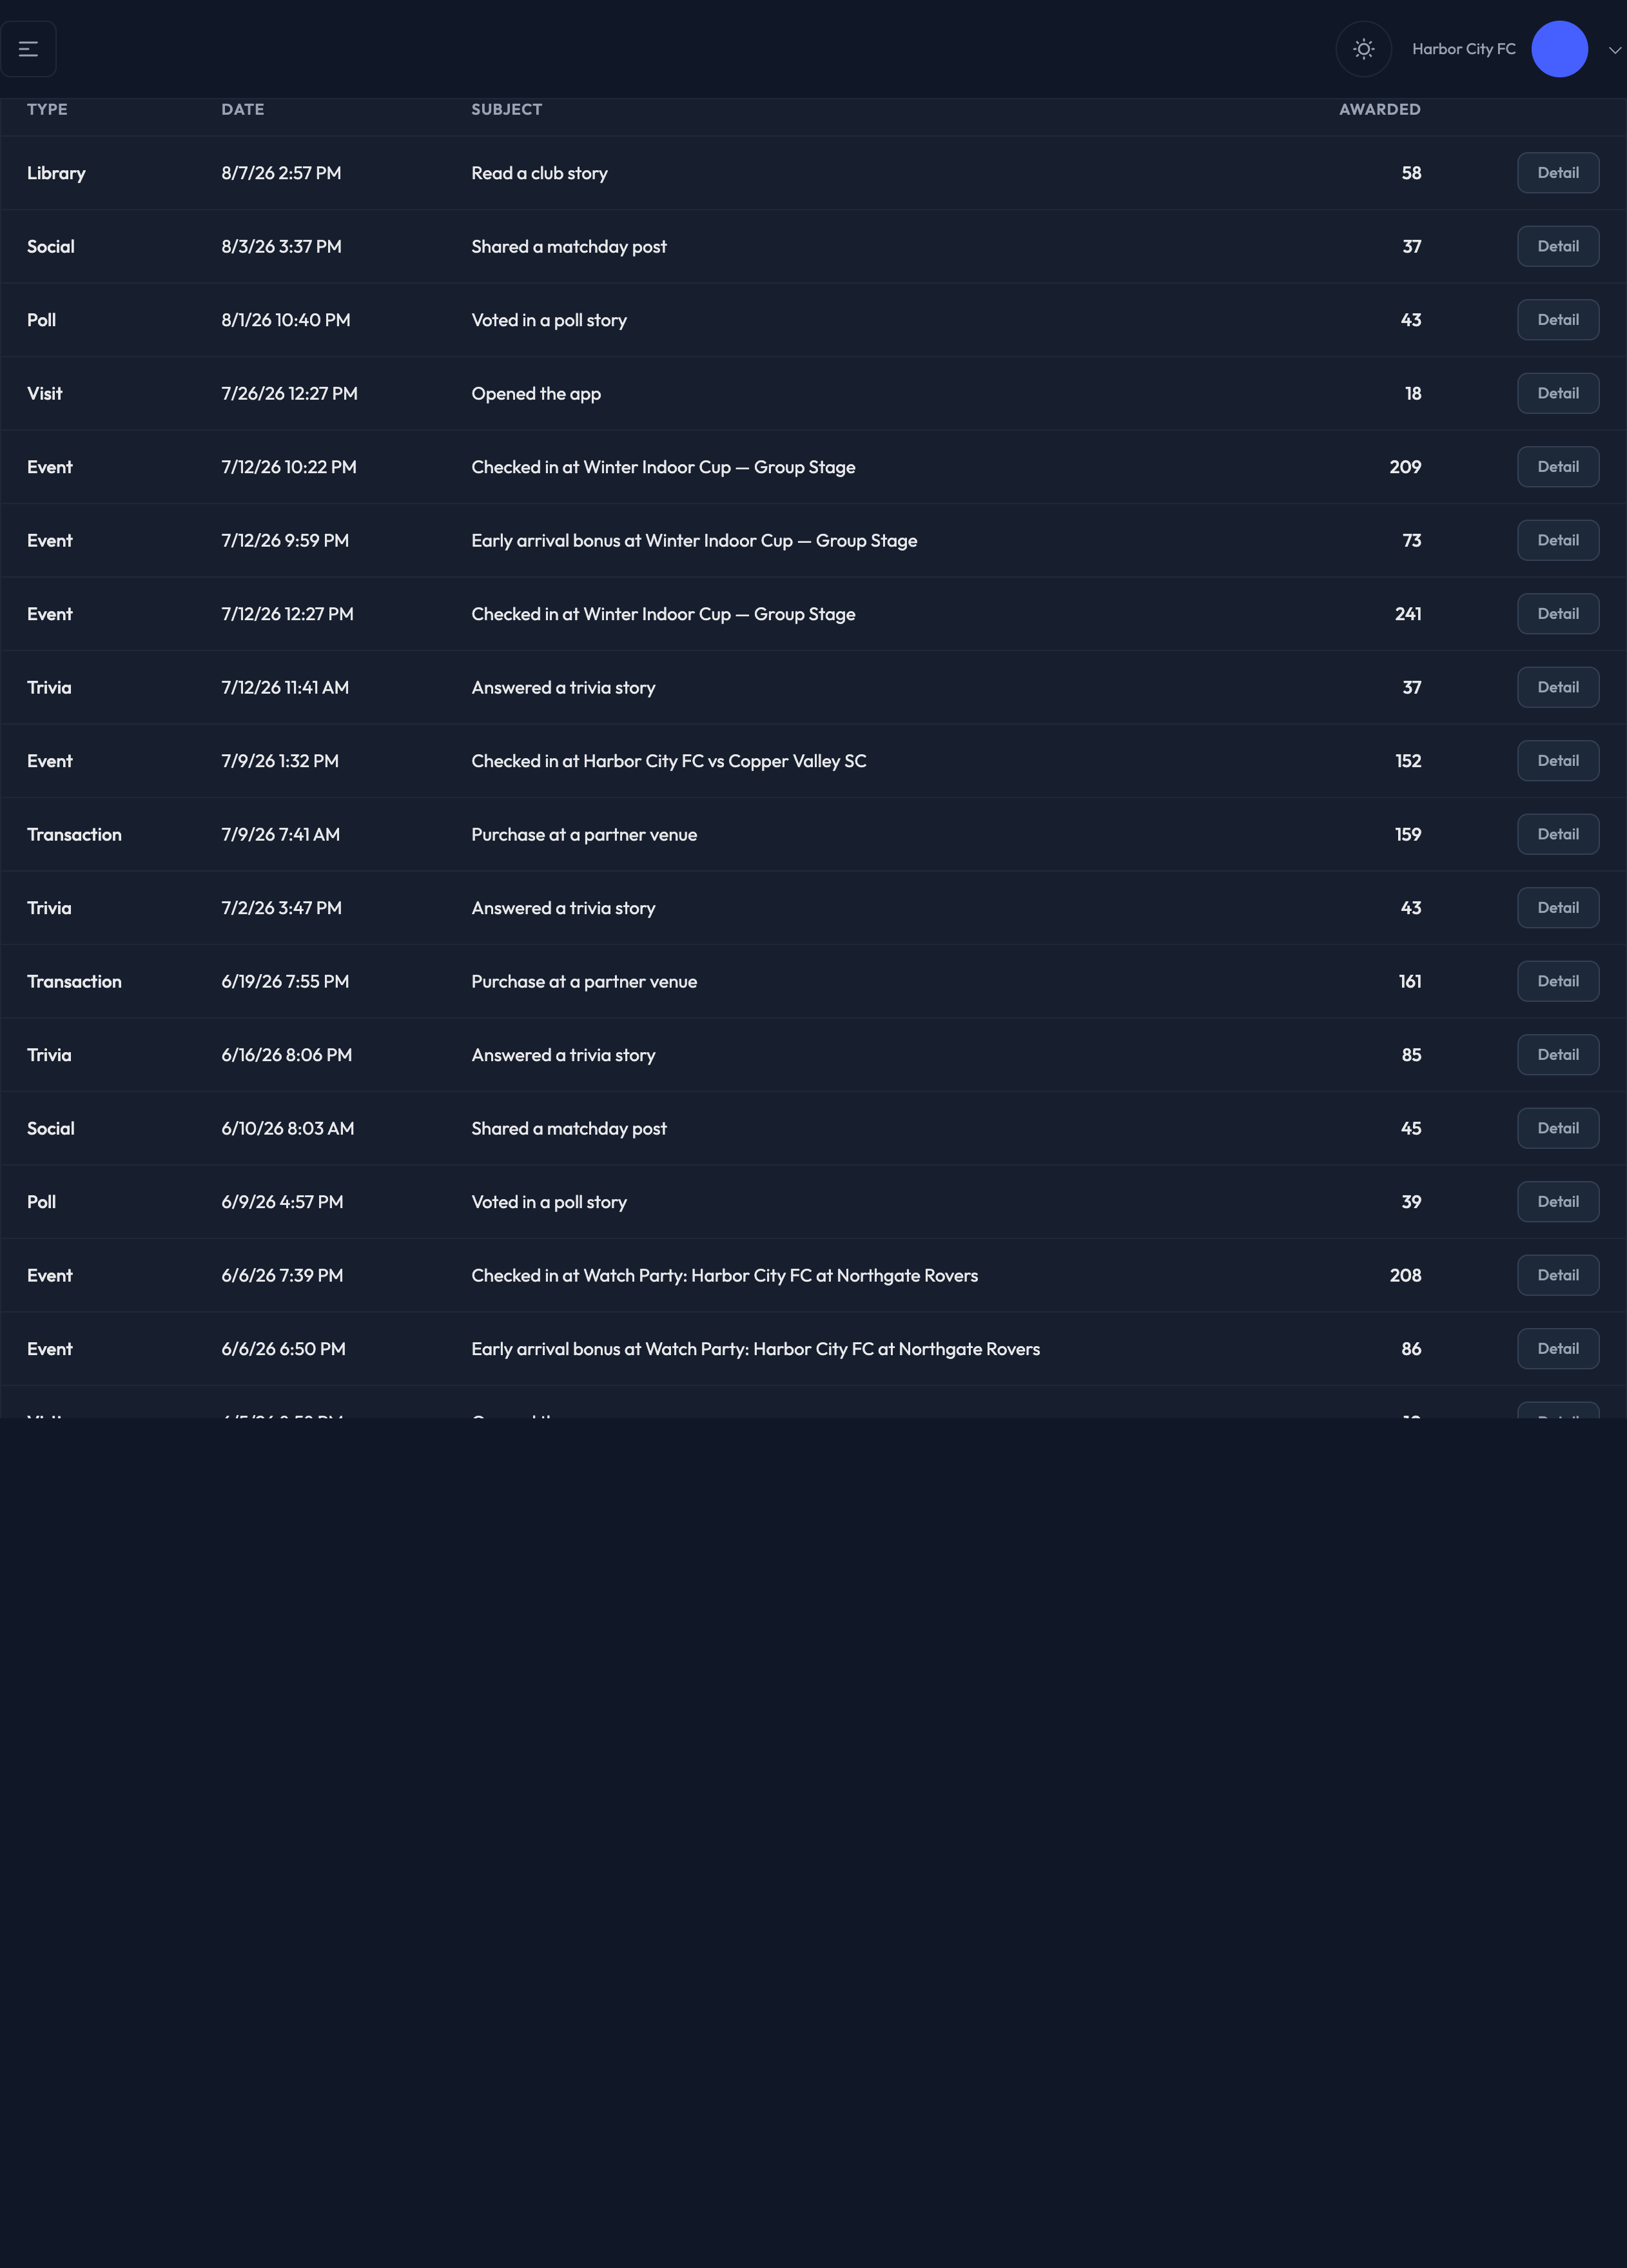This screenshot has width=1627, height=2268.
Task: Toggle light theme with sun icon
Action: click(x=1363, y=49)
